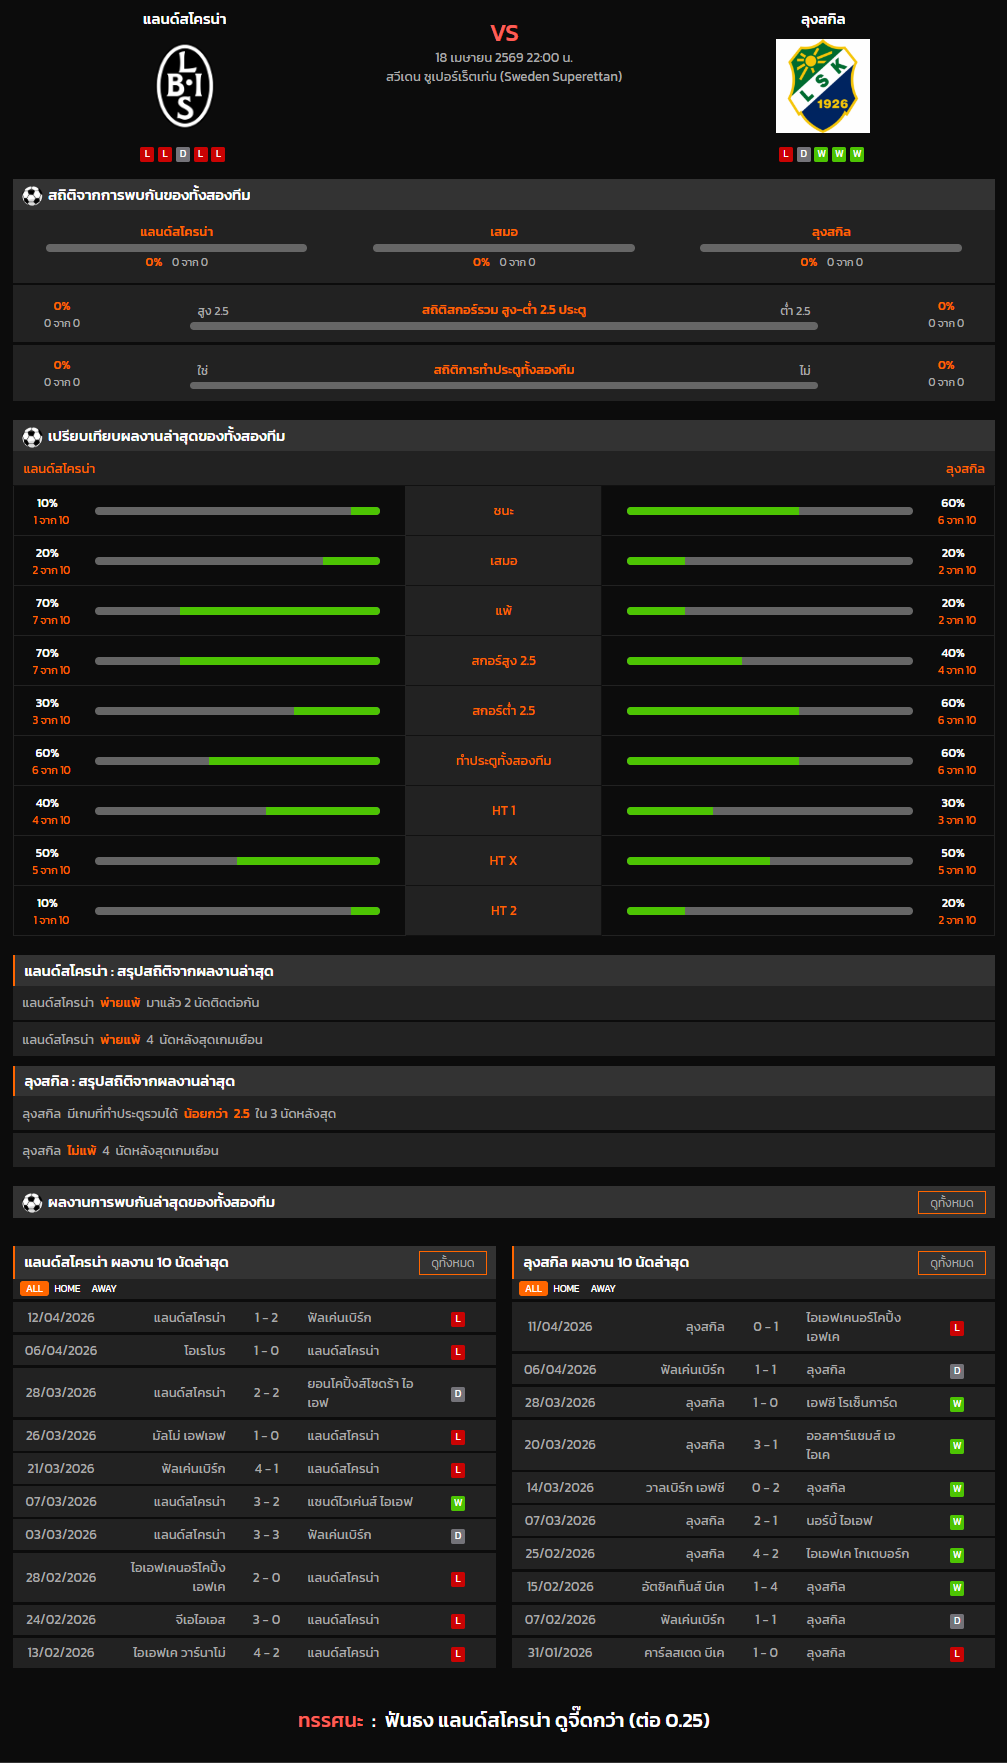Select ALL filter in Ljungskile last 10 matches
The width and height of the screenshot is (1007, 1763).
point(533,1289)
